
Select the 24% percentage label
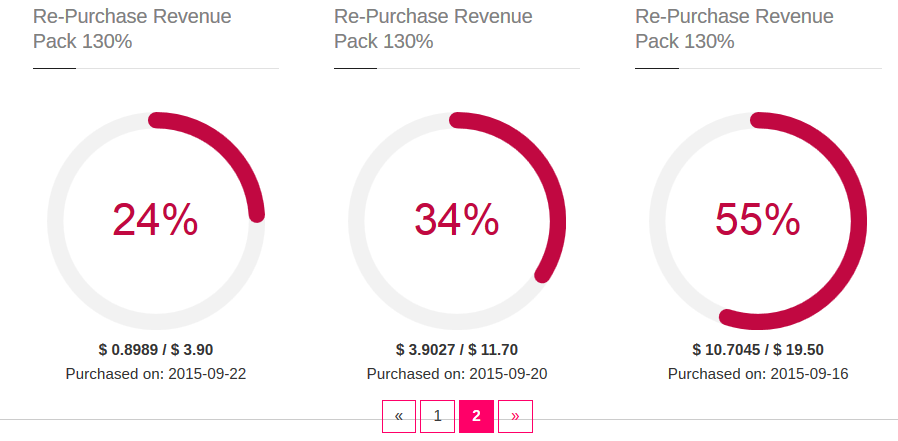pyautogui.click(x=155, y=220)
